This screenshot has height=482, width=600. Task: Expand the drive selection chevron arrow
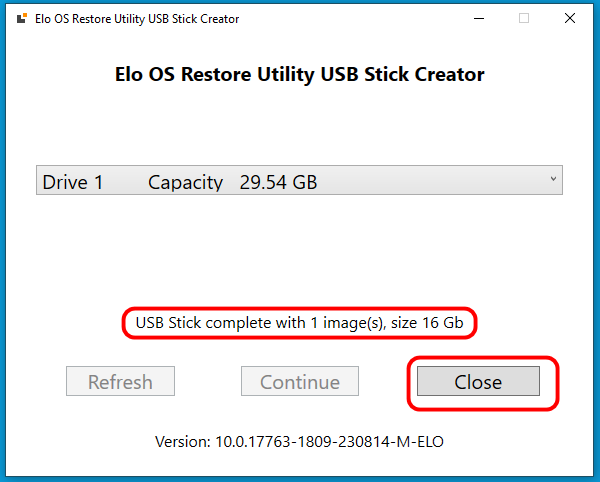pyautogui.click(x=553, y=179)
